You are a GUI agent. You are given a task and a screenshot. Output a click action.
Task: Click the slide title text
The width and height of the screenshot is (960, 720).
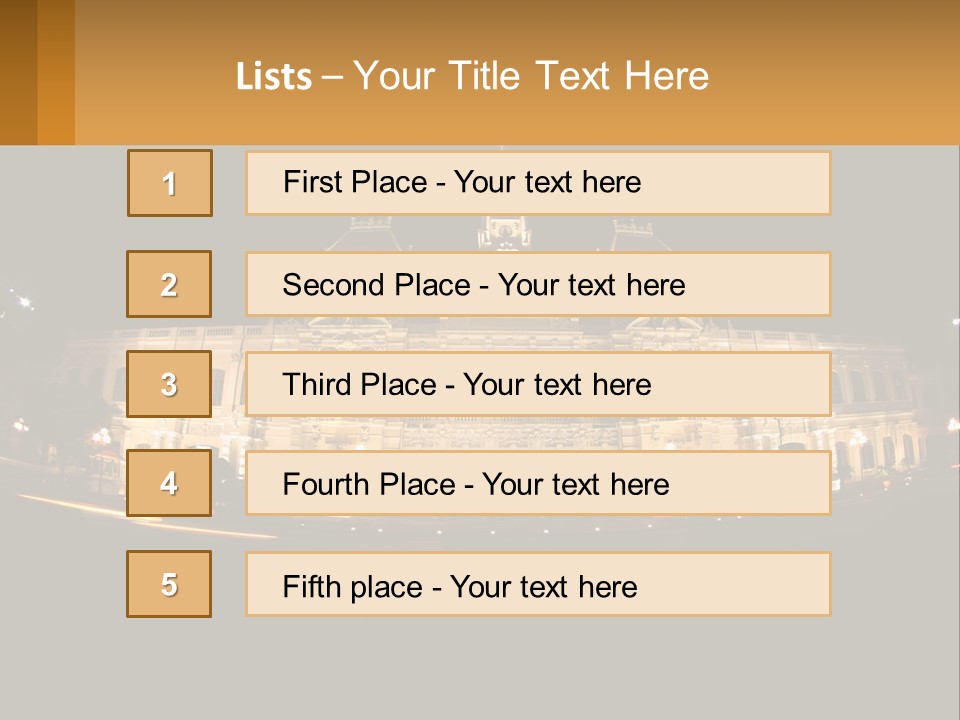pos(472,76)
